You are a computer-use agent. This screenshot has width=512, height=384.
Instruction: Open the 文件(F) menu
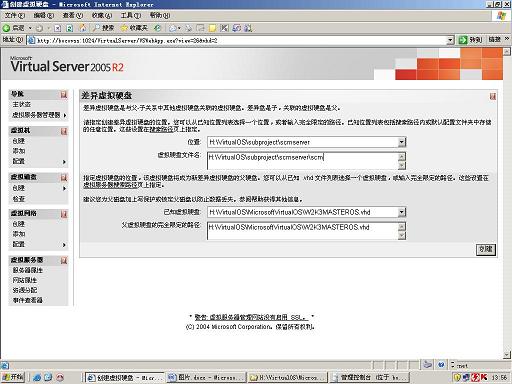pyautogui.click(x=15, y=15)
